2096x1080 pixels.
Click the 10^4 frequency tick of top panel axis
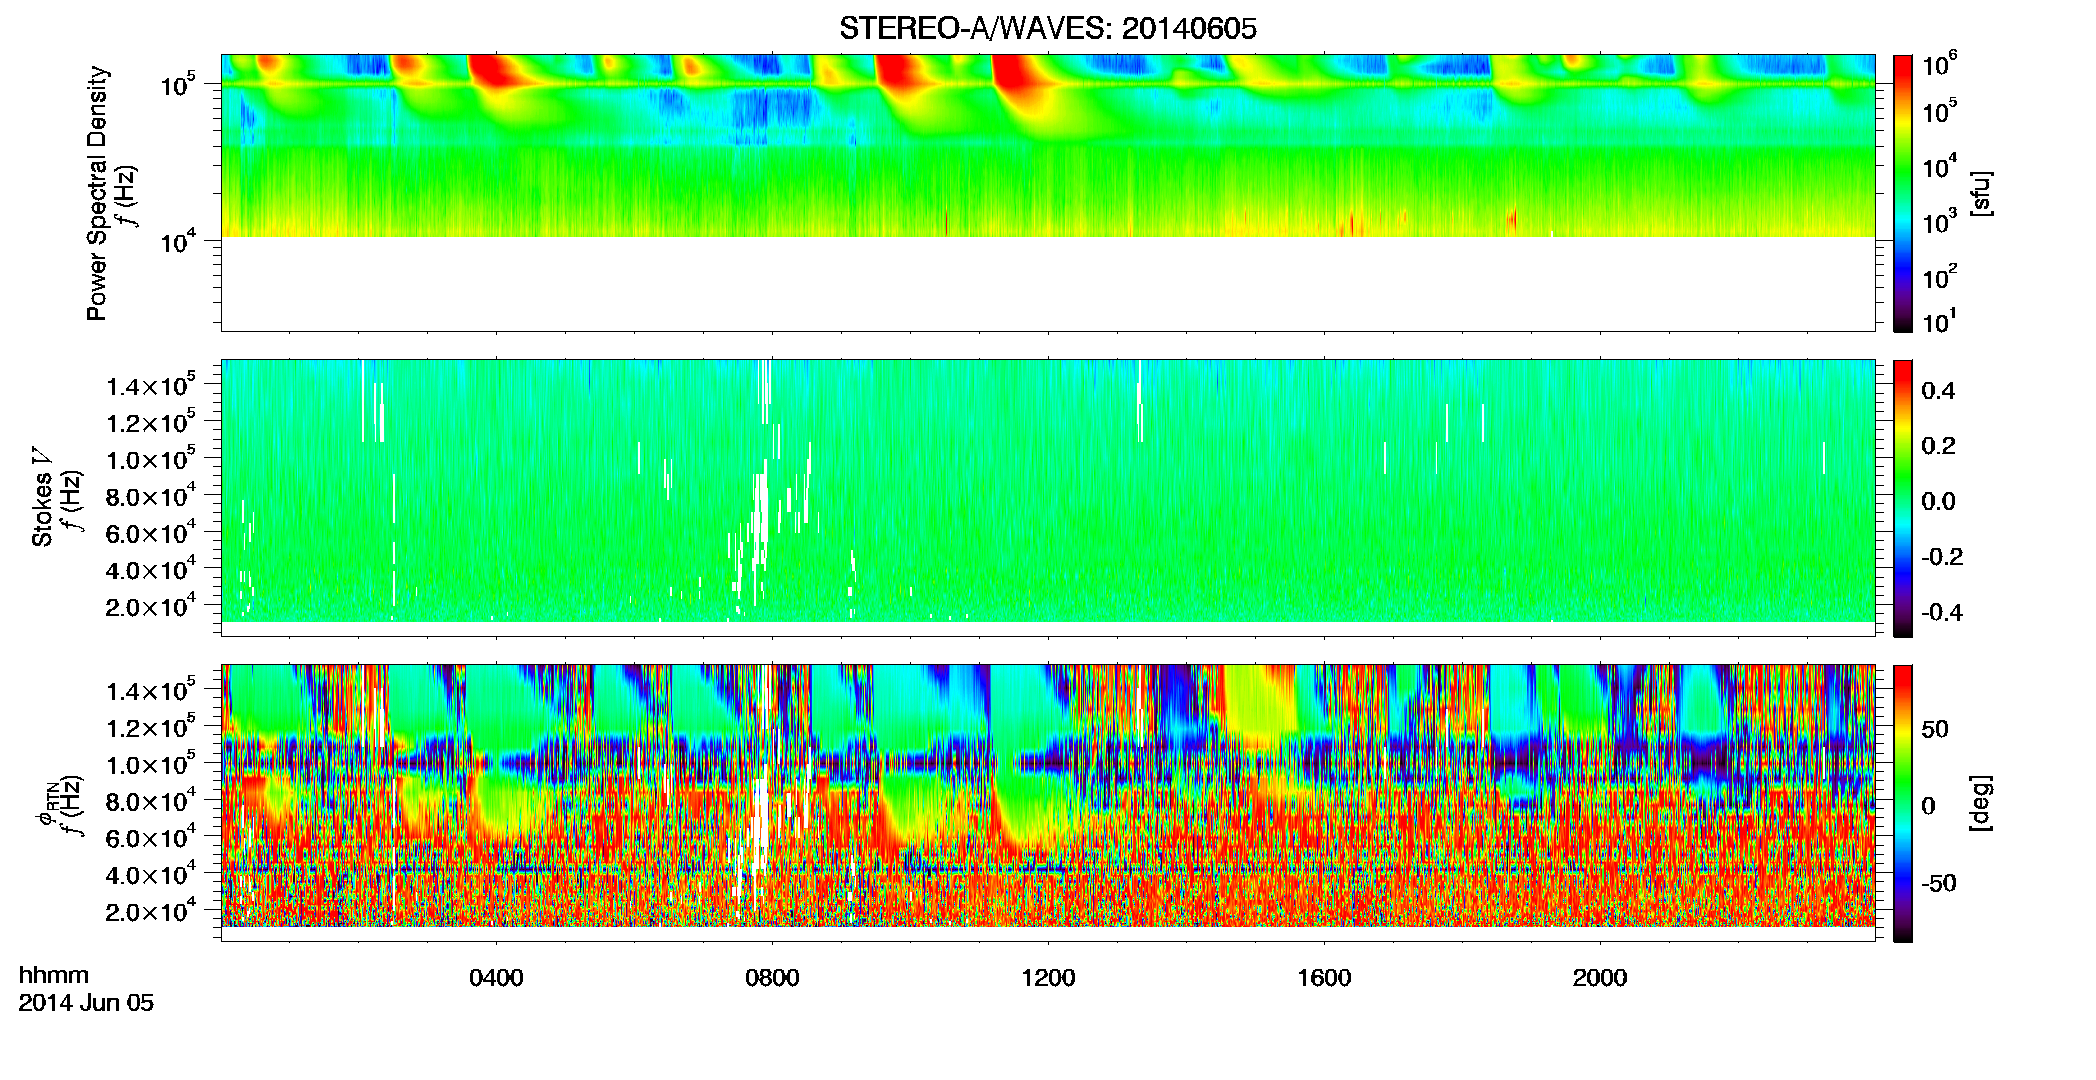(180, 241)
